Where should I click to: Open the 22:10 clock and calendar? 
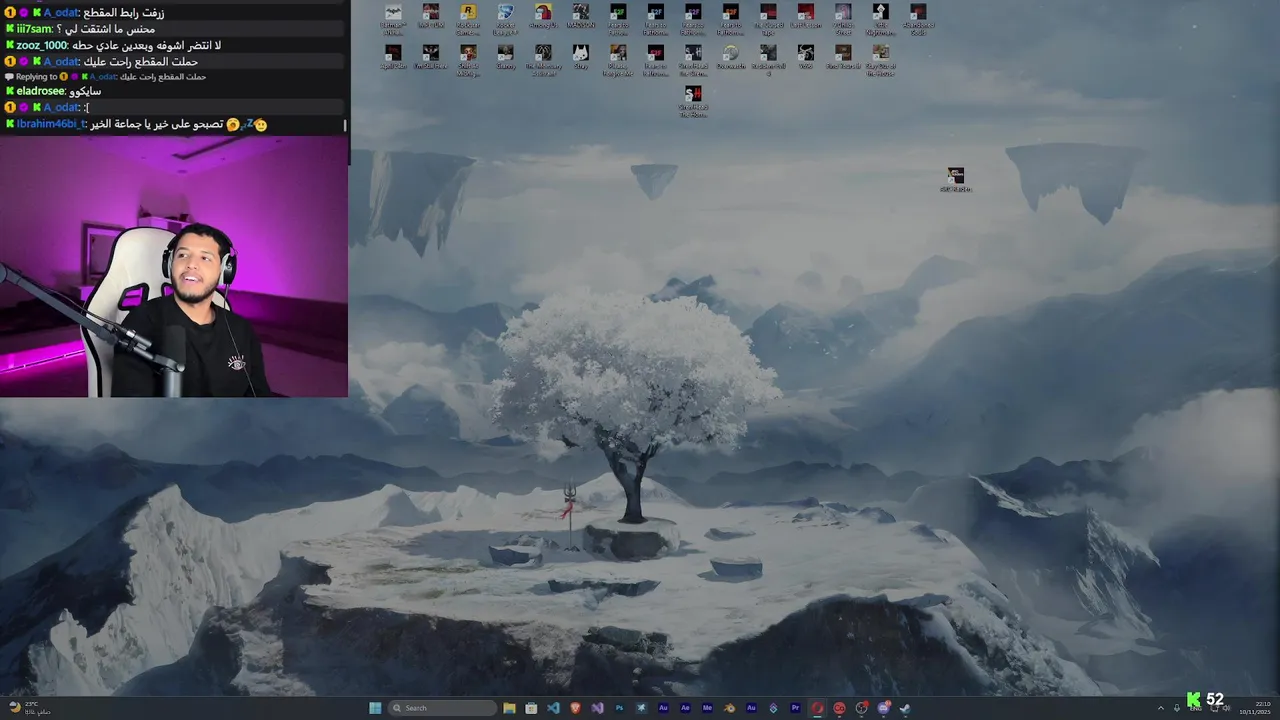(x=1255, y=708)
